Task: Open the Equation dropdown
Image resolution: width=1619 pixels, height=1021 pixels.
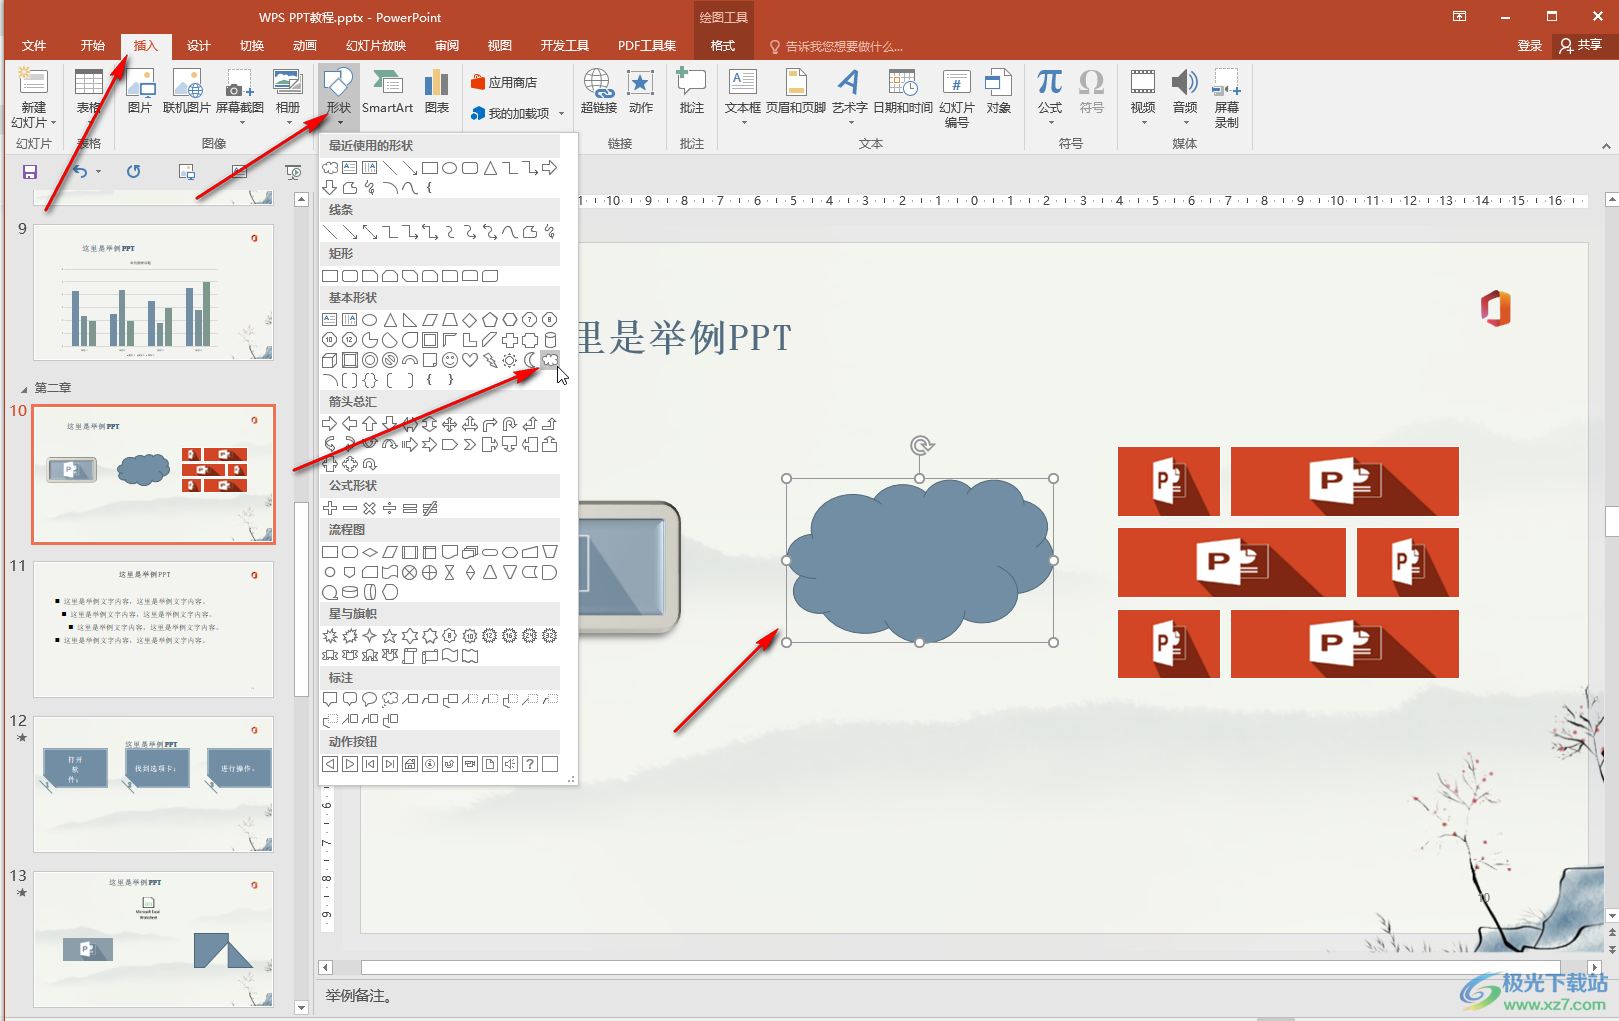Action: [1050, 123]
